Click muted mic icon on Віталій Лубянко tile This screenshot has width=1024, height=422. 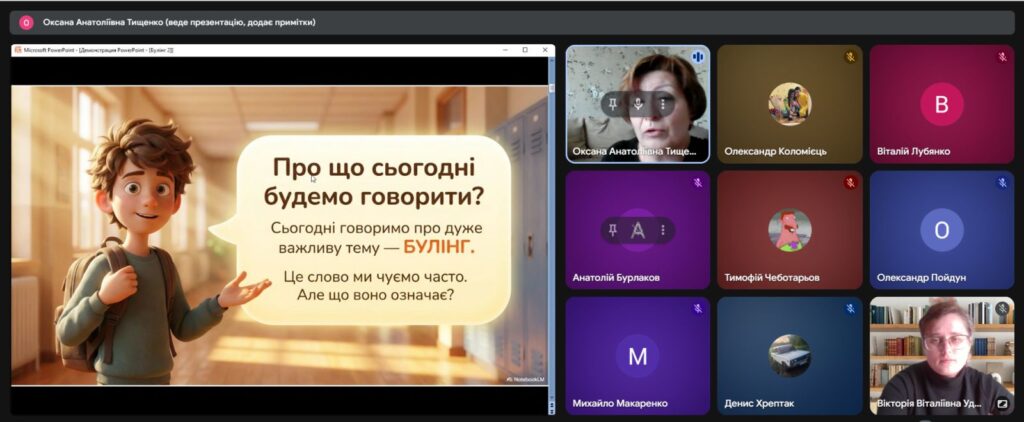[1002, 57]
